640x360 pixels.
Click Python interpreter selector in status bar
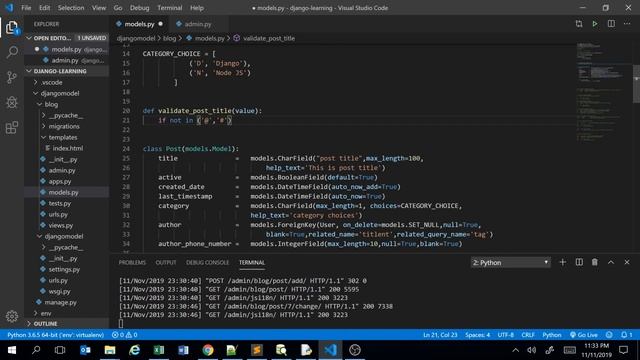click(56, 335)
